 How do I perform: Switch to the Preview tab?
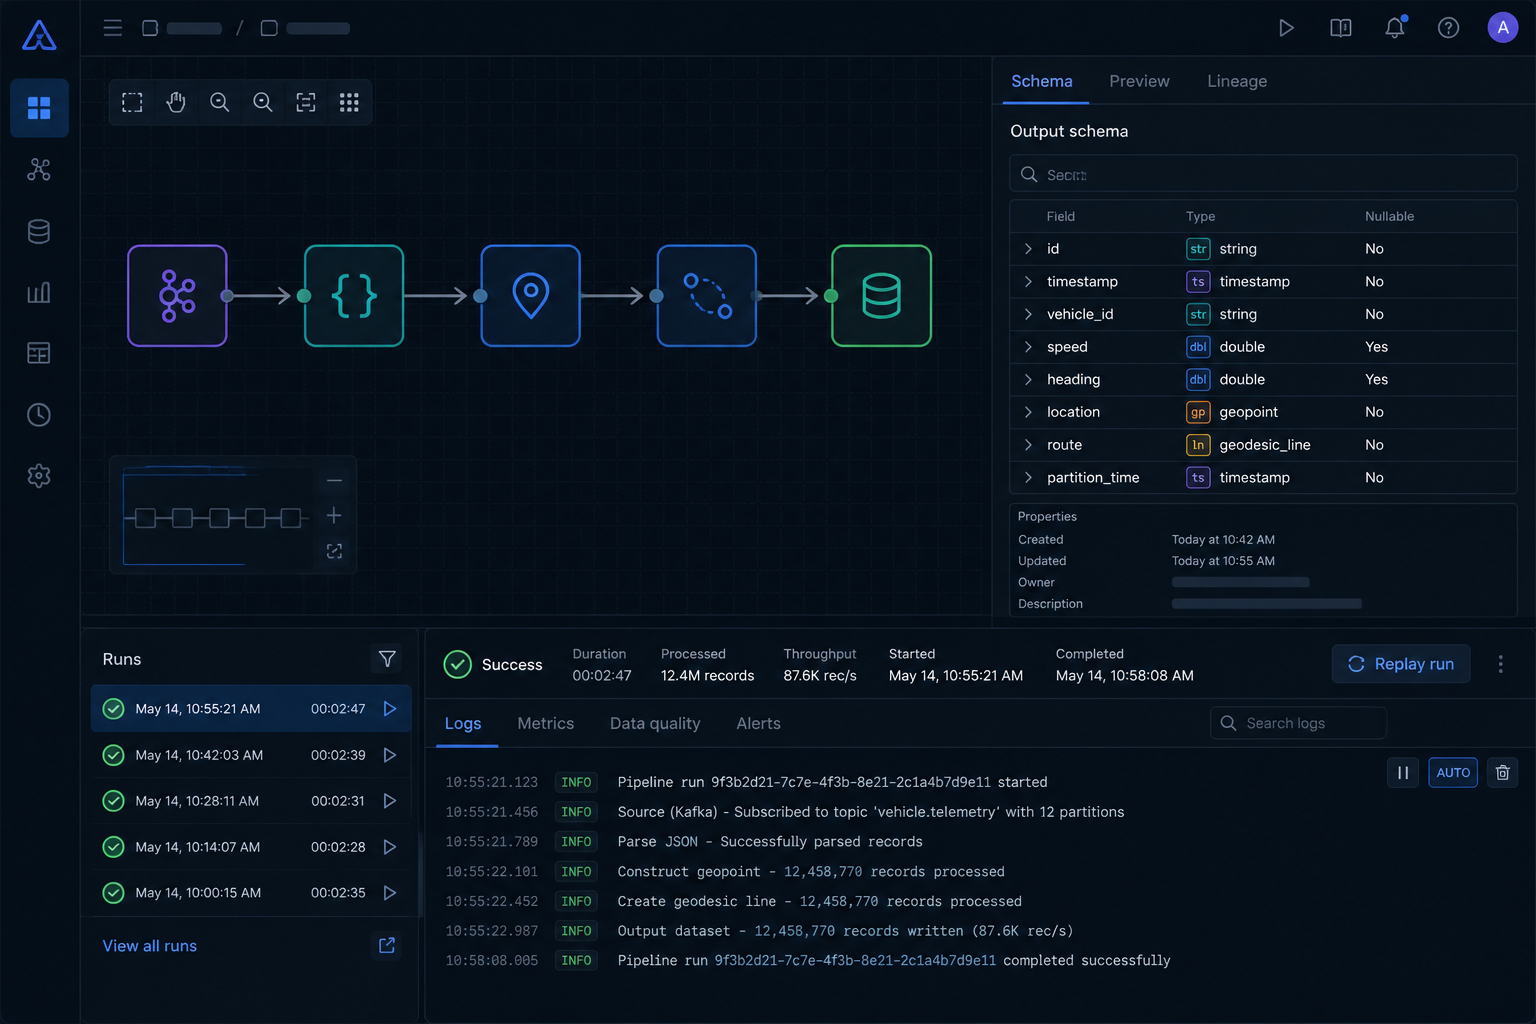[x=1139, y=81]
